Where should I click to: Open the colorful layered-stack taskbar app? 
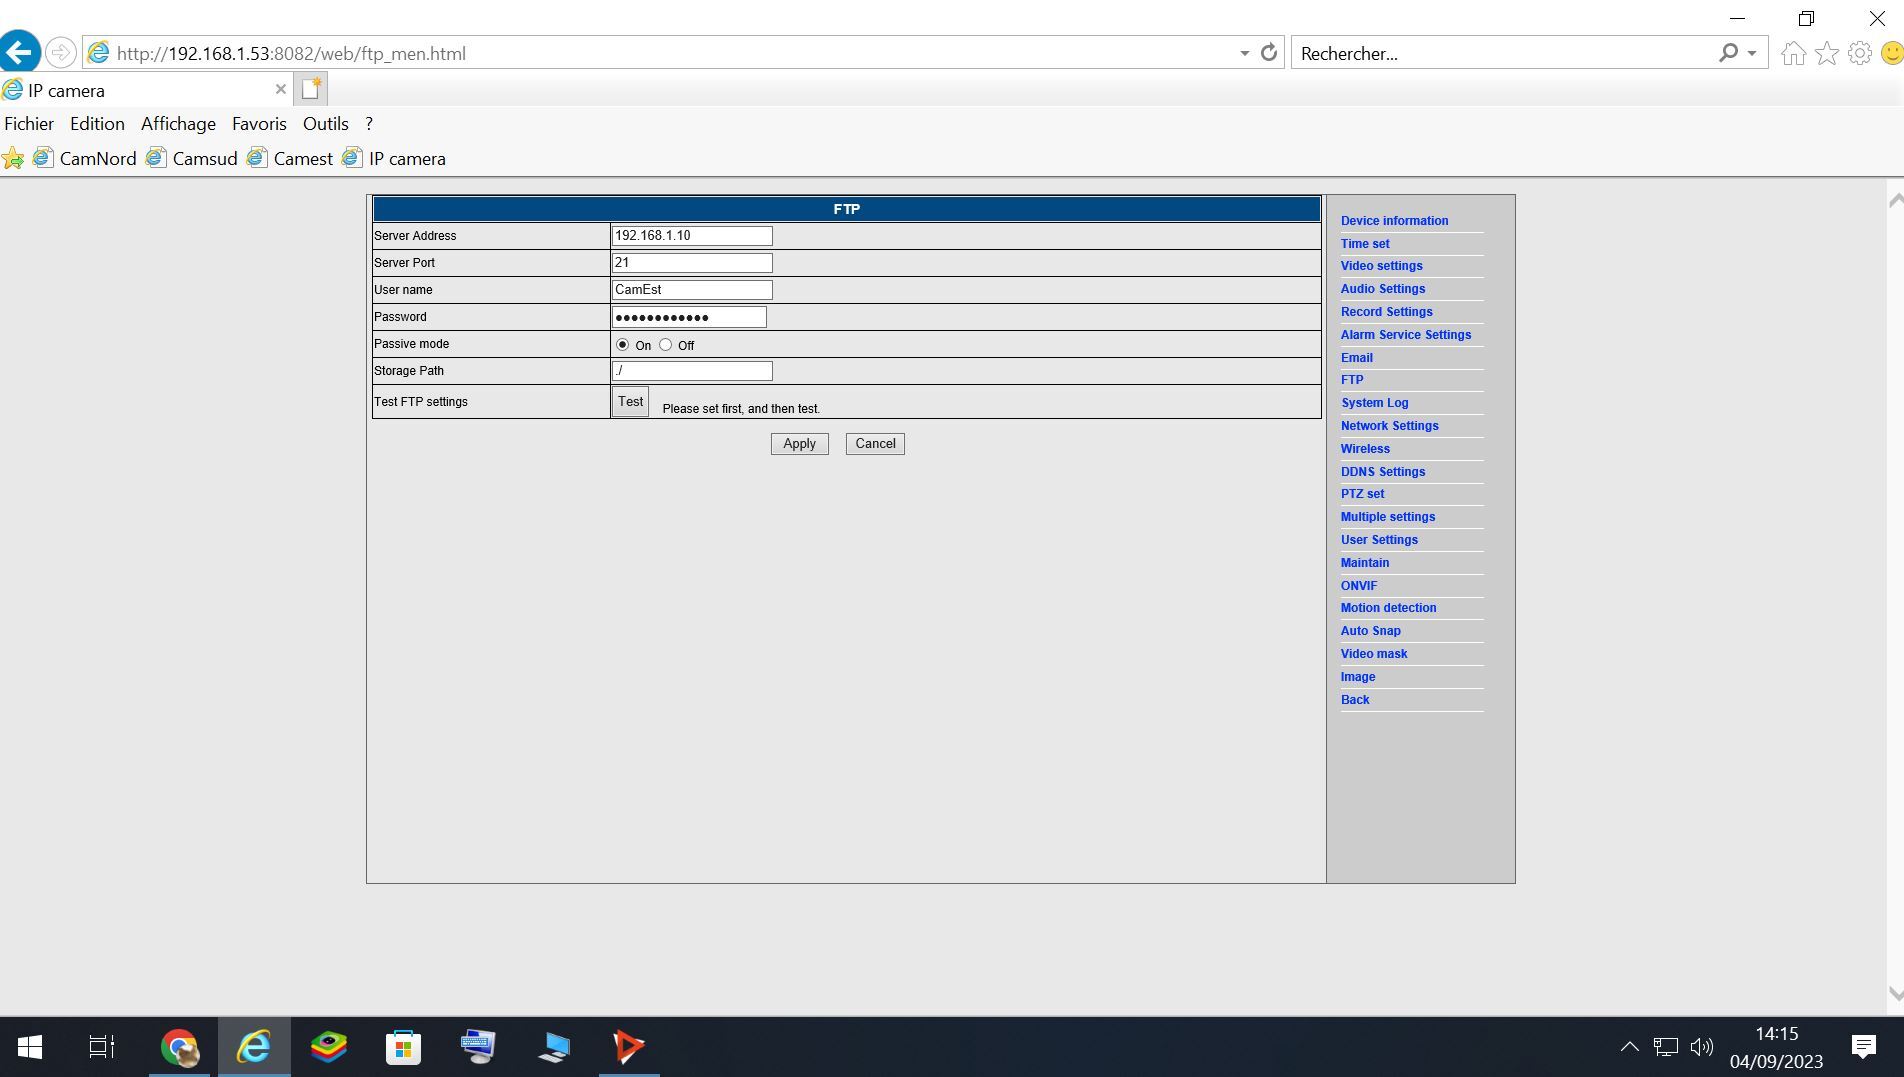[329, 1047]
